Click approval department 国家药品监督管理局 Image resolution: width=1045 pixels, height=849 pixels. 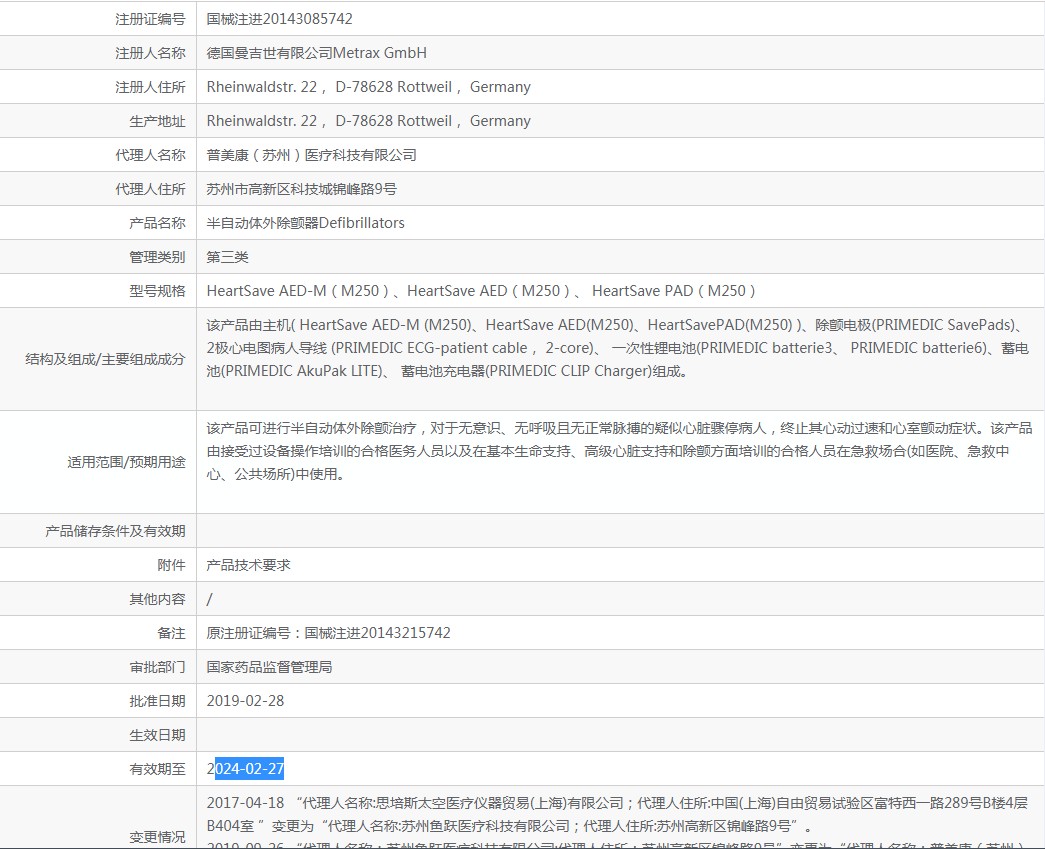(x=269, y=667)
